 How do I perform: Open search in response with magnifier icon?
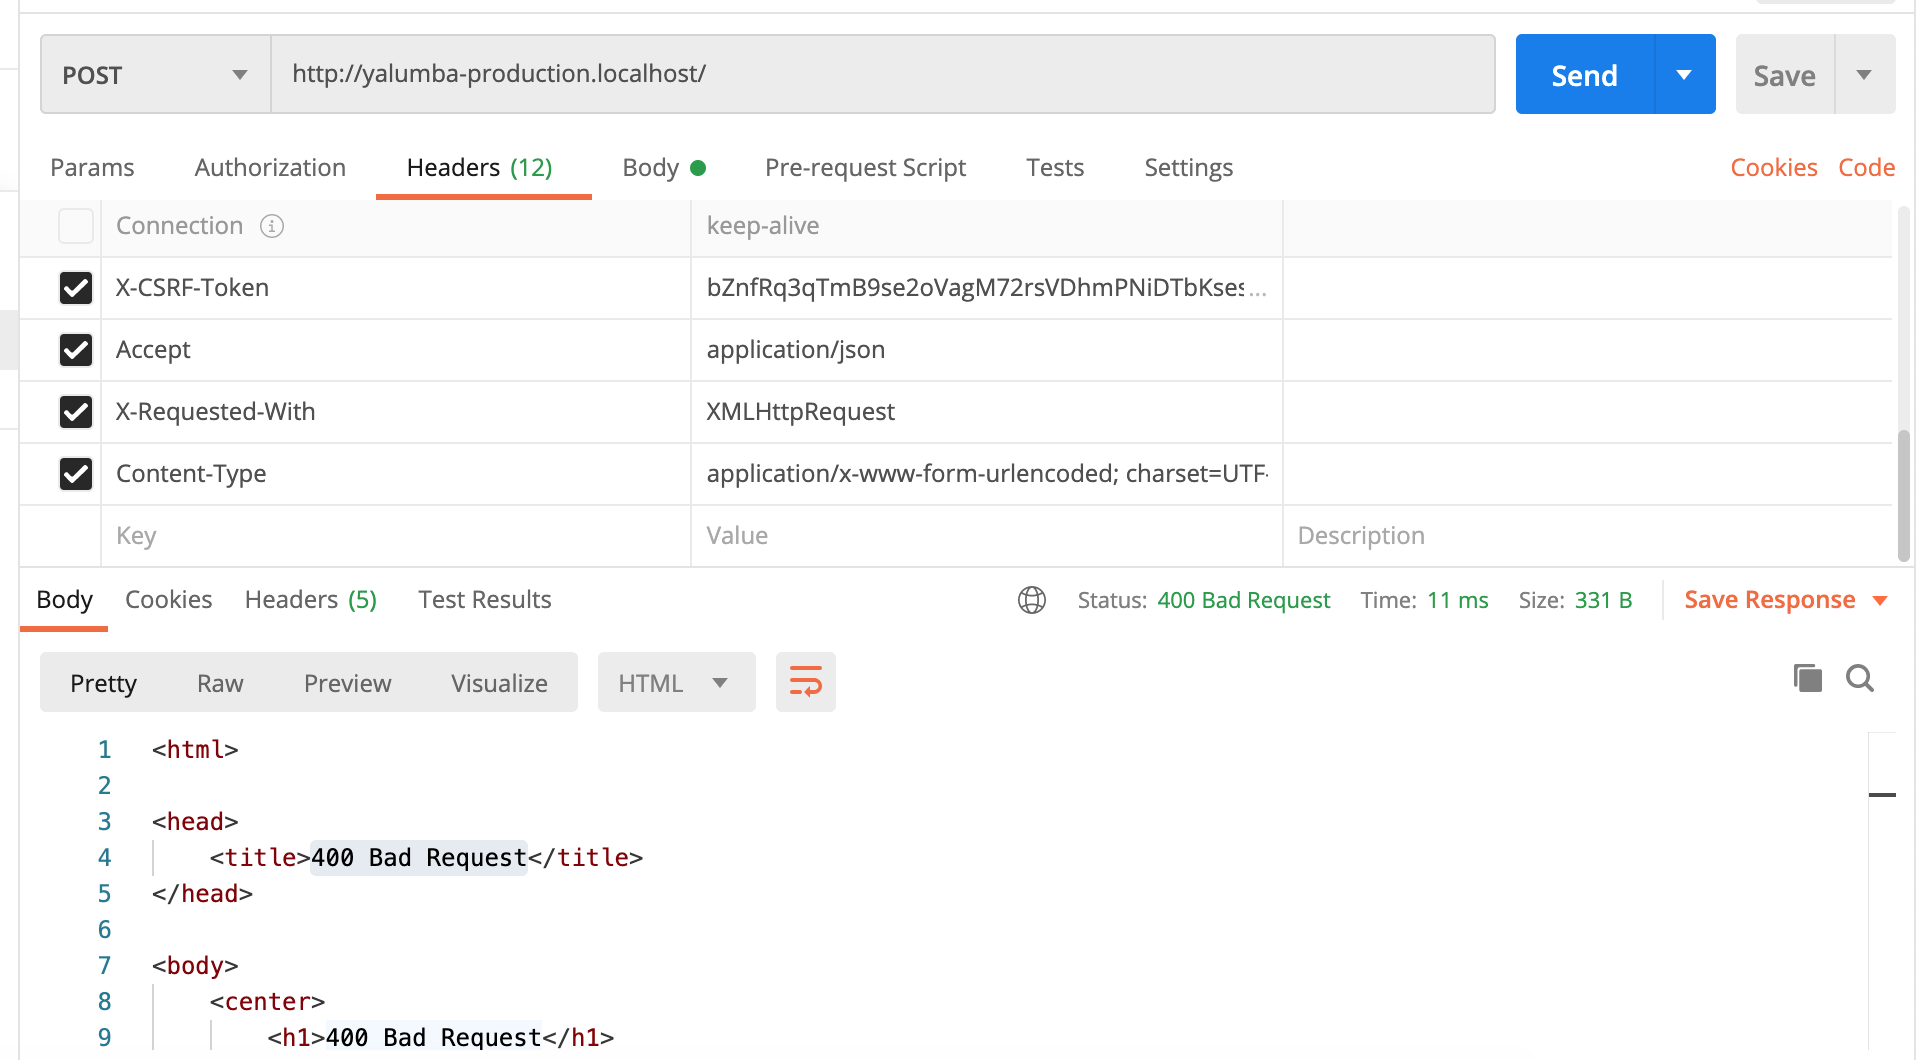pos(1860,678)
